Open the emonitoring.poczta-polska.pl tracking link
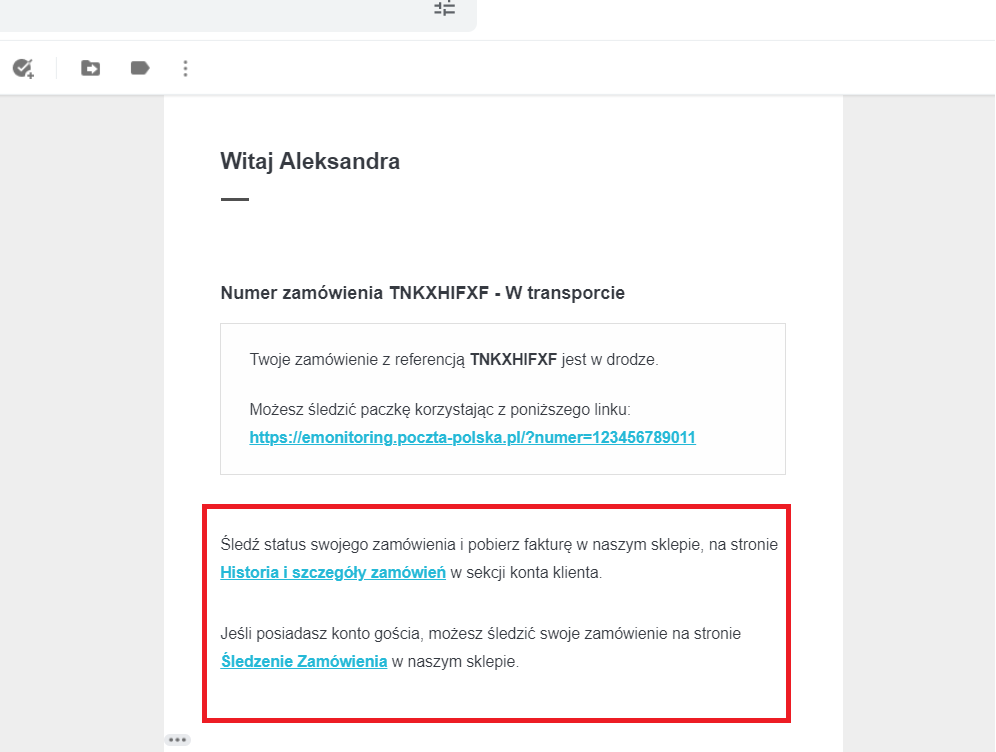The width and height of the screenshot is (996, 752). click(472, 438)
